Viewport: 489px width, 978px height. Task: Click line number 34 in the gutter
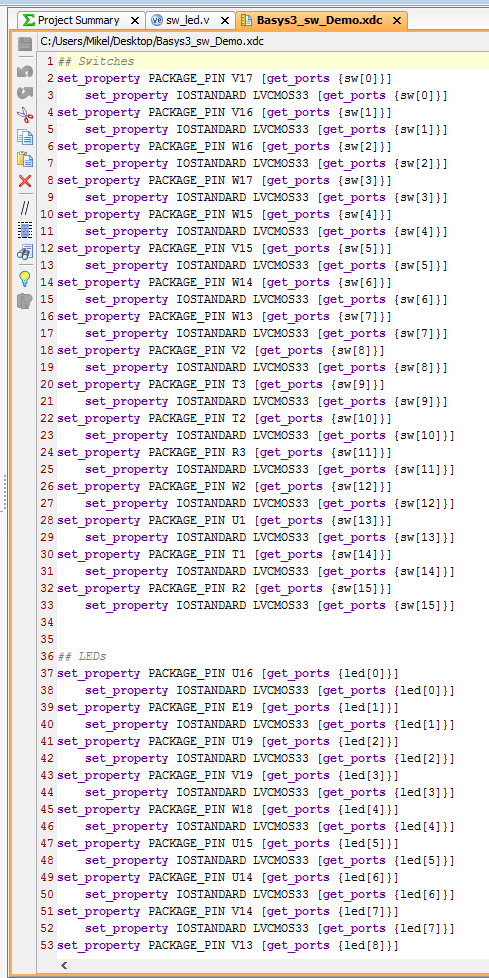tap(47, 622)
